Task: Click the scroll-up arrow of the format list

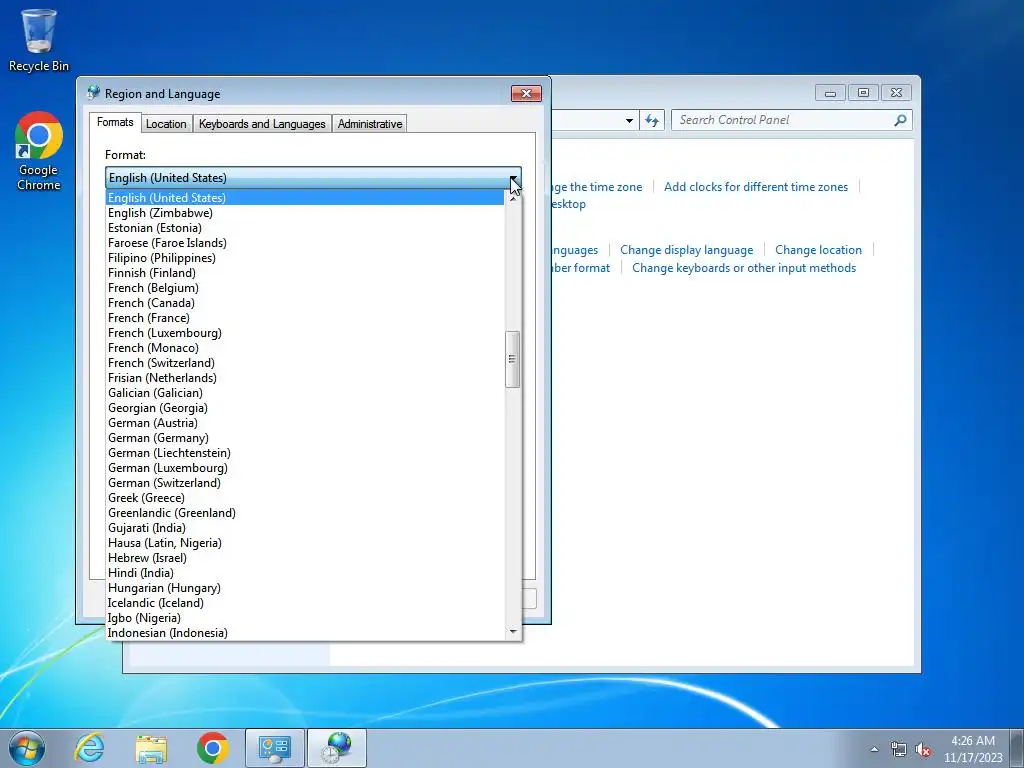Action: tap(513, 198)
